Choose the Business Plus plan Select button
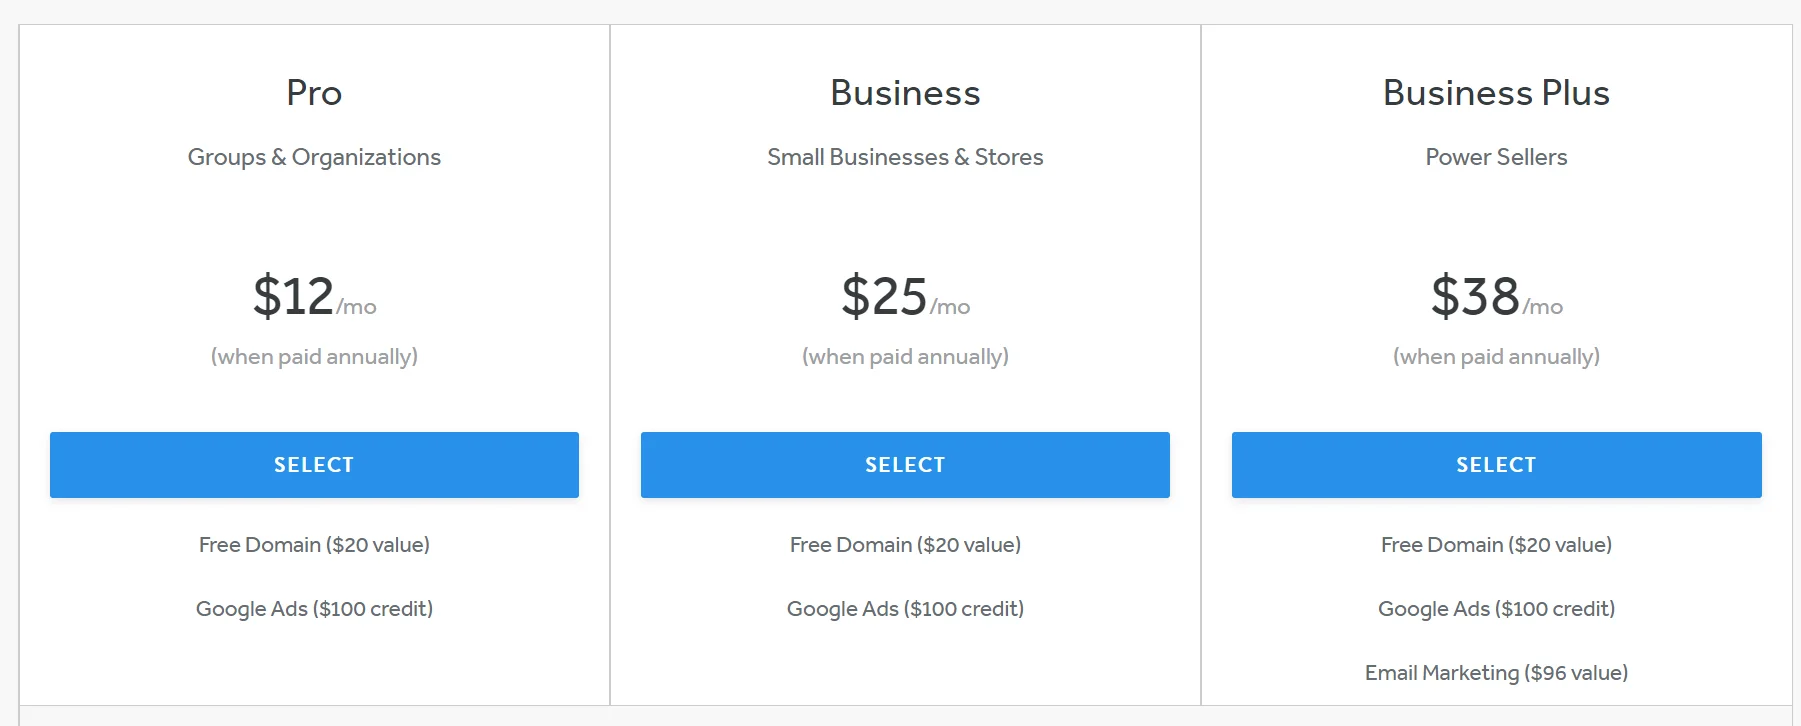 1496,465
